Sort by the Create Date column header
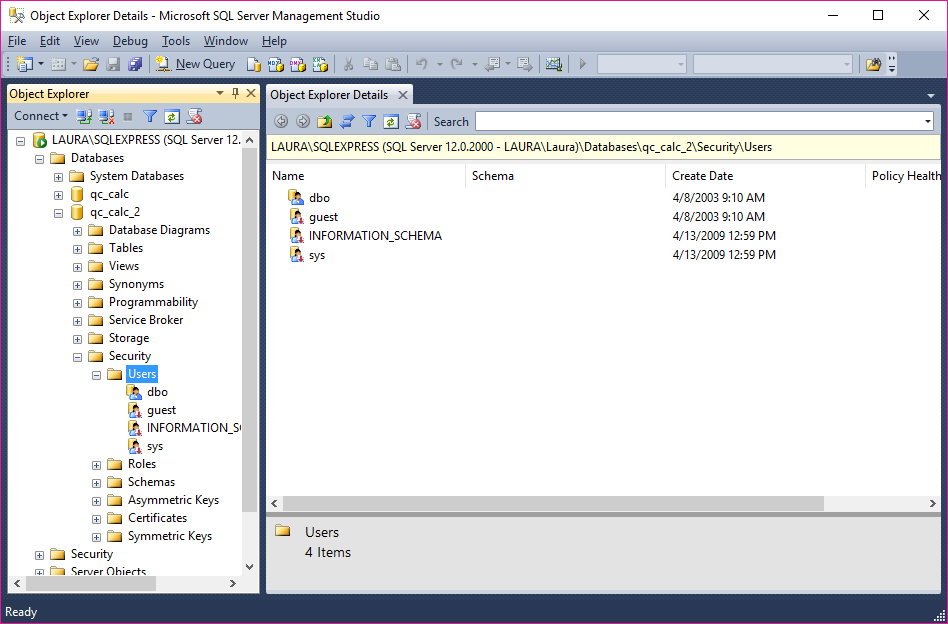This screenshot has height=624, width=948. coord(765,176)
